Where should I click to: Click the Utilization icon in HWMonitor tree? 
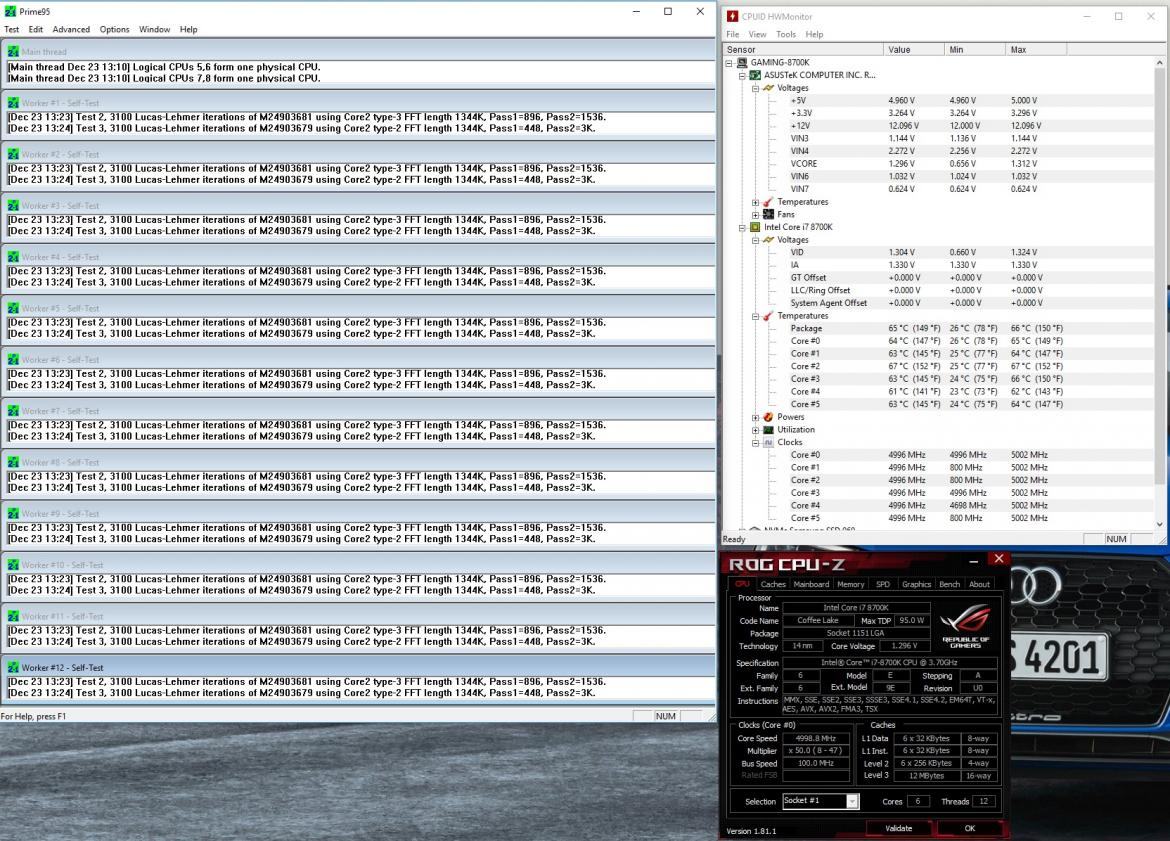[x=769, y=430]
